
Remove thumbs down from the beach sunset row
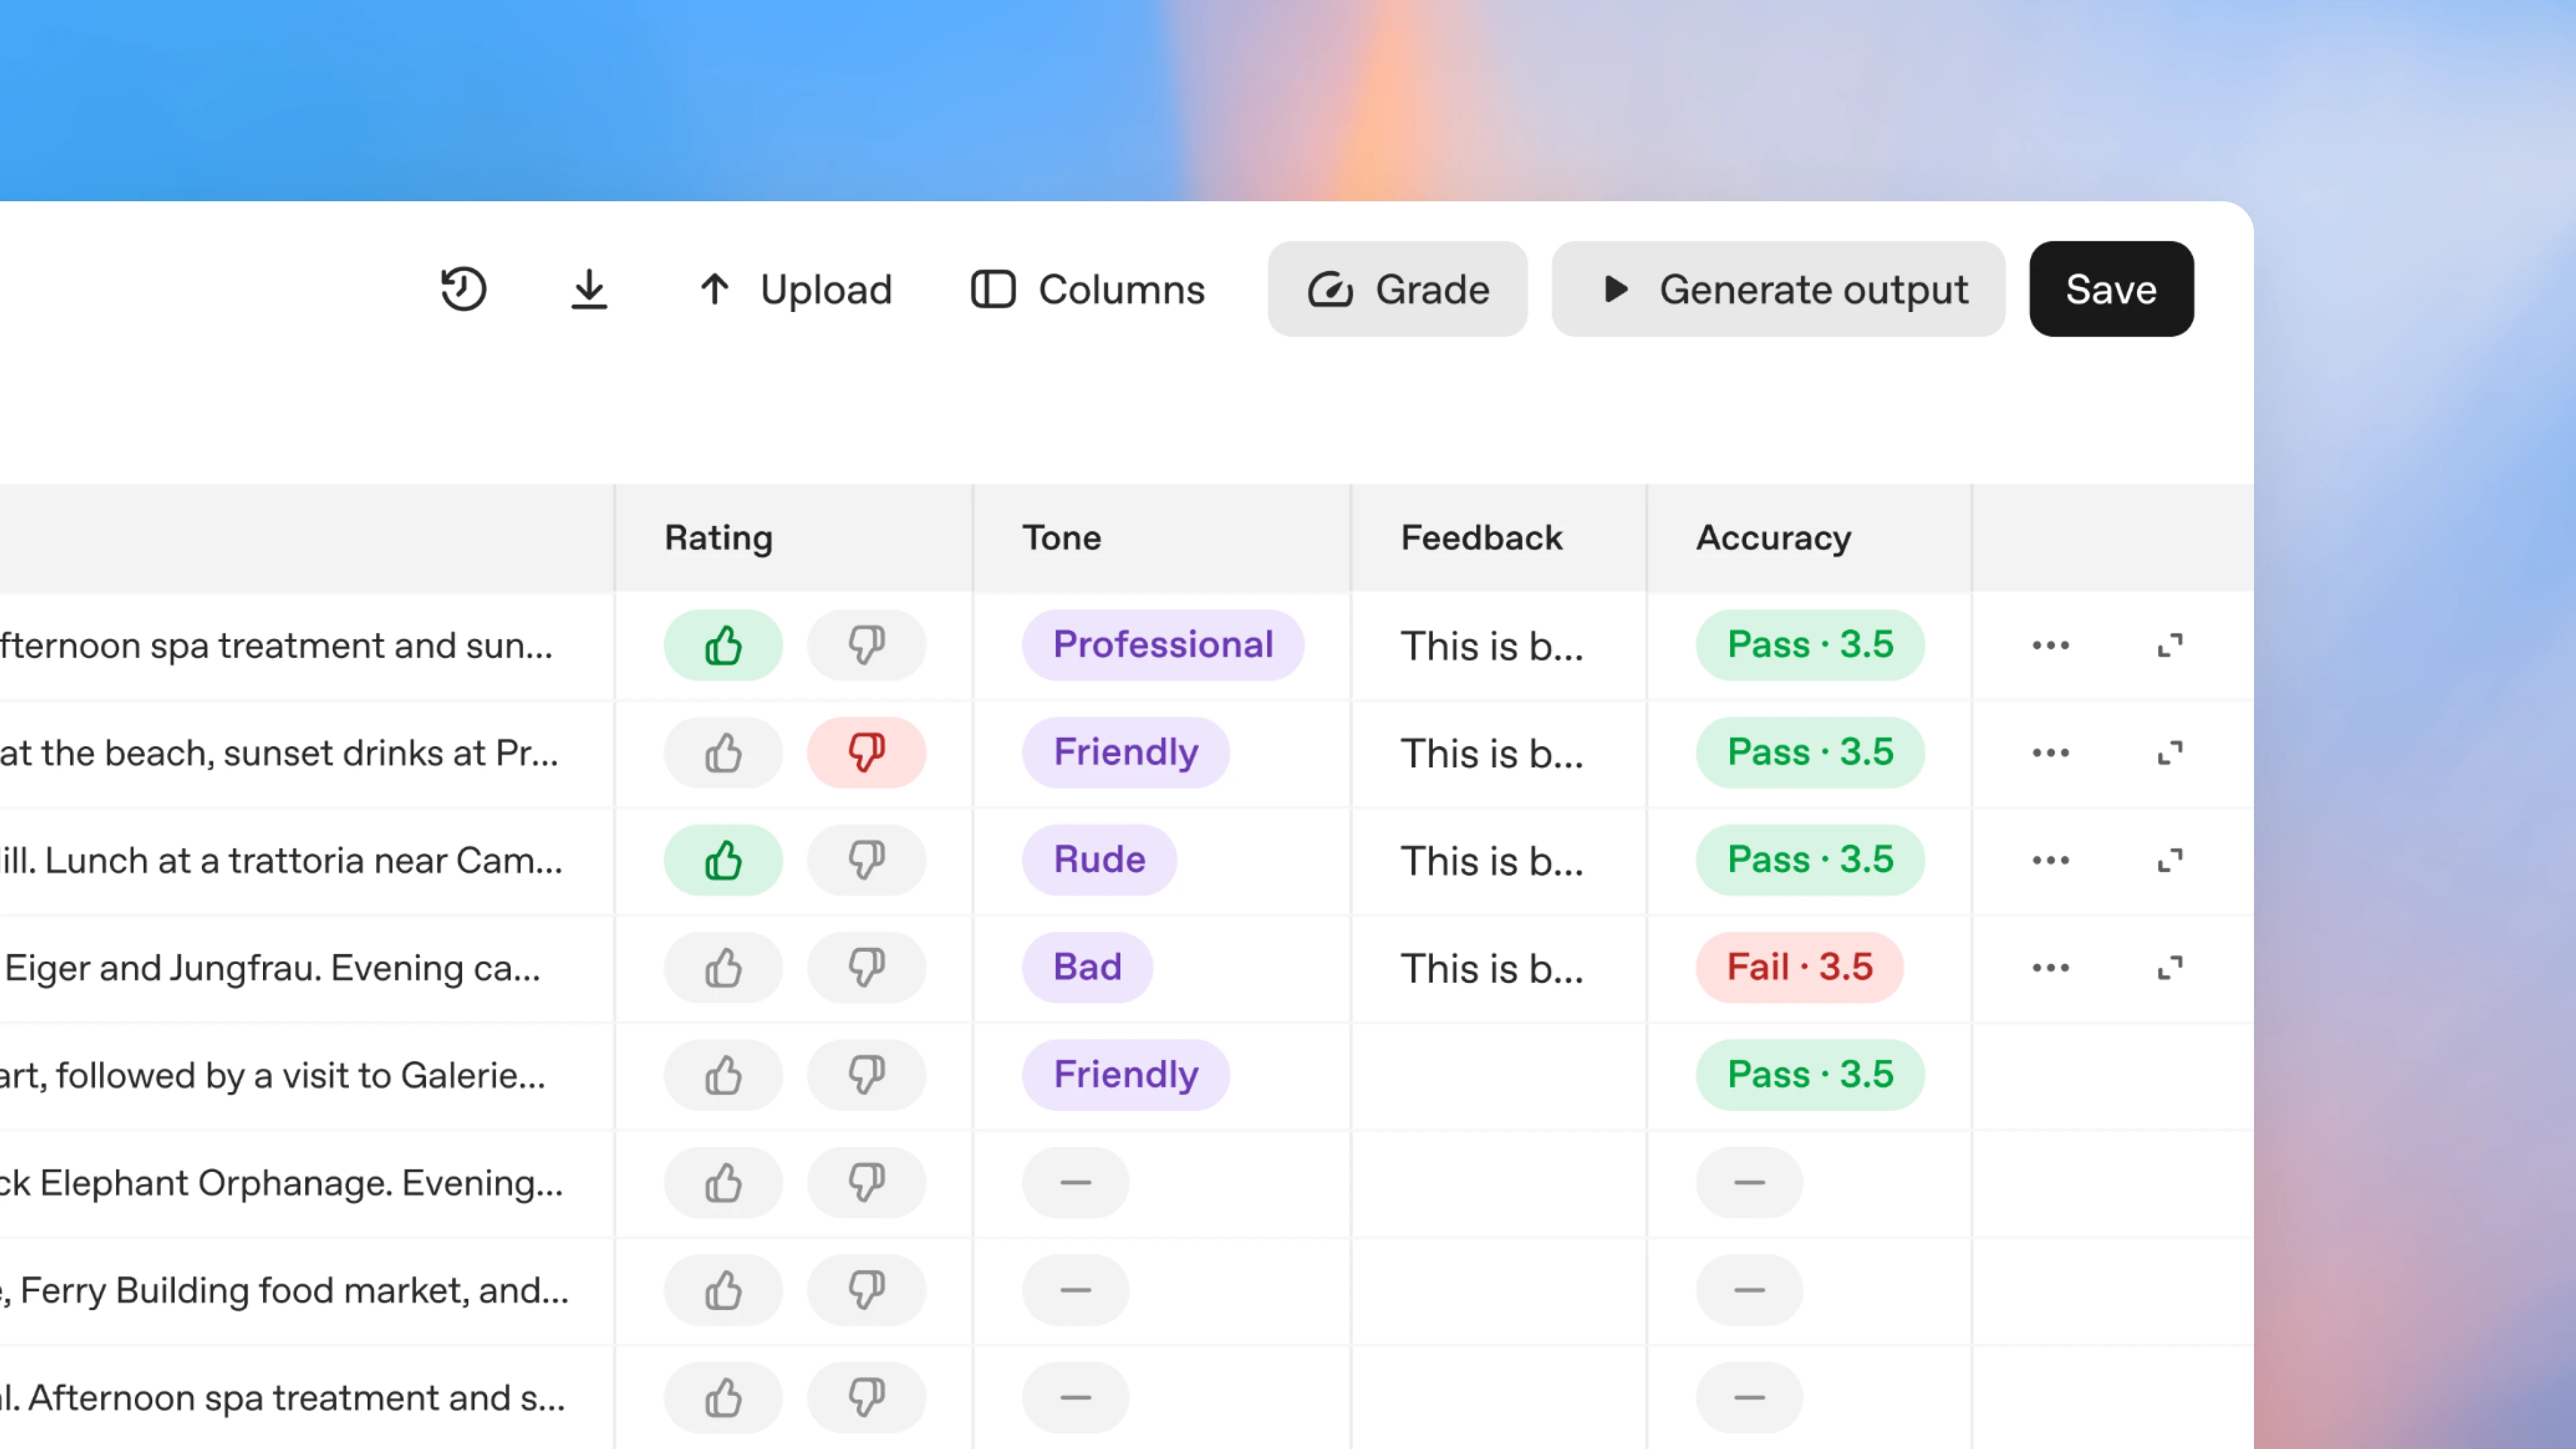(x=866, y=752)
